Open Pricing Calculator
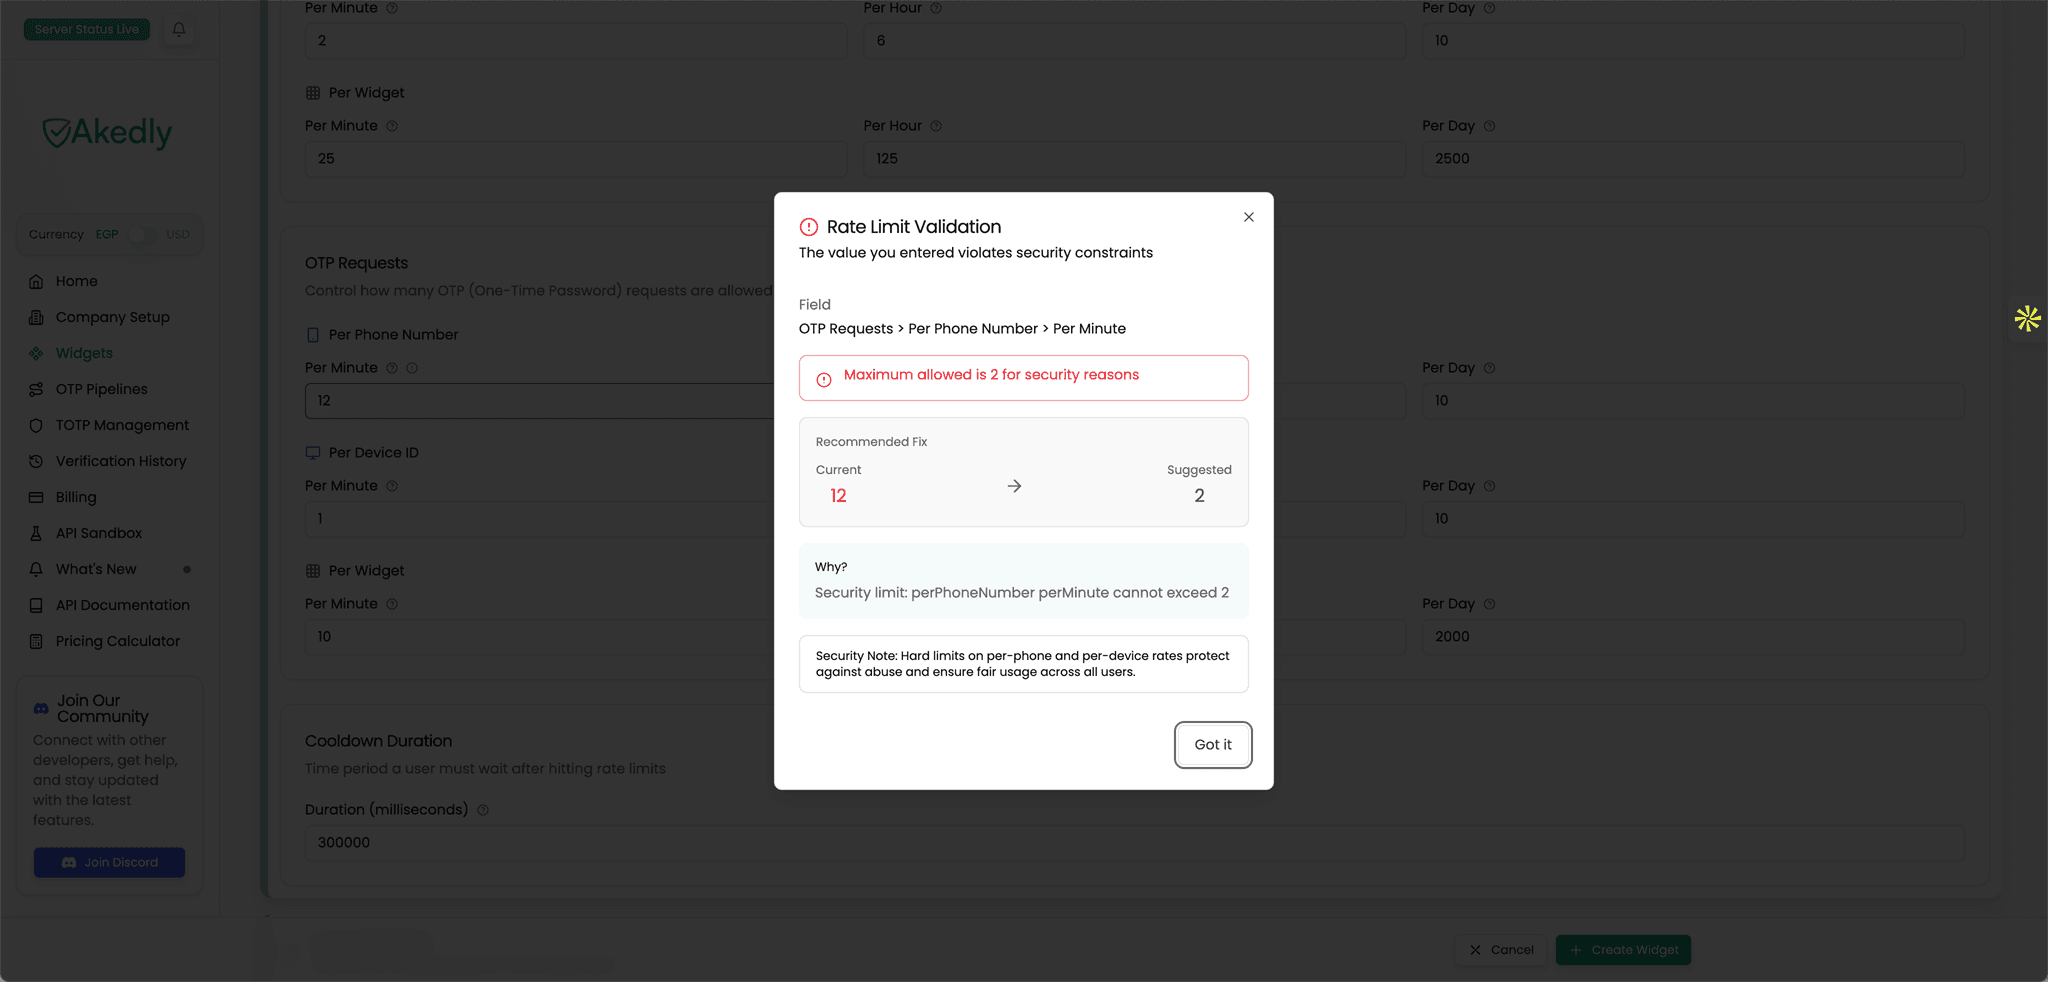This screenshot has width=2048, height=982. [117, 641]
